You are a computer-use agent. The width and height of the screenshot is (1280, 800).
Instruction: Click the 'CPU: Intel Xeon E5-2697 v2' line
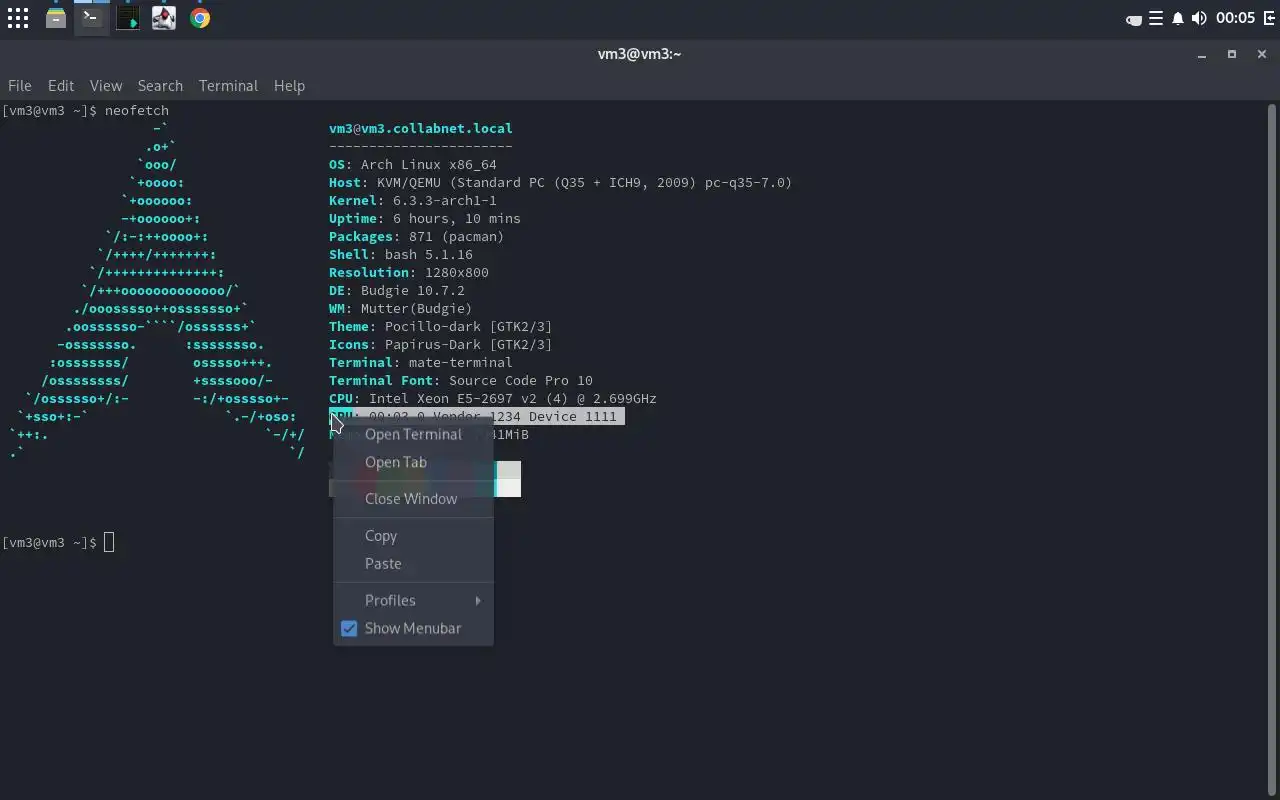(x=493, y=398)
